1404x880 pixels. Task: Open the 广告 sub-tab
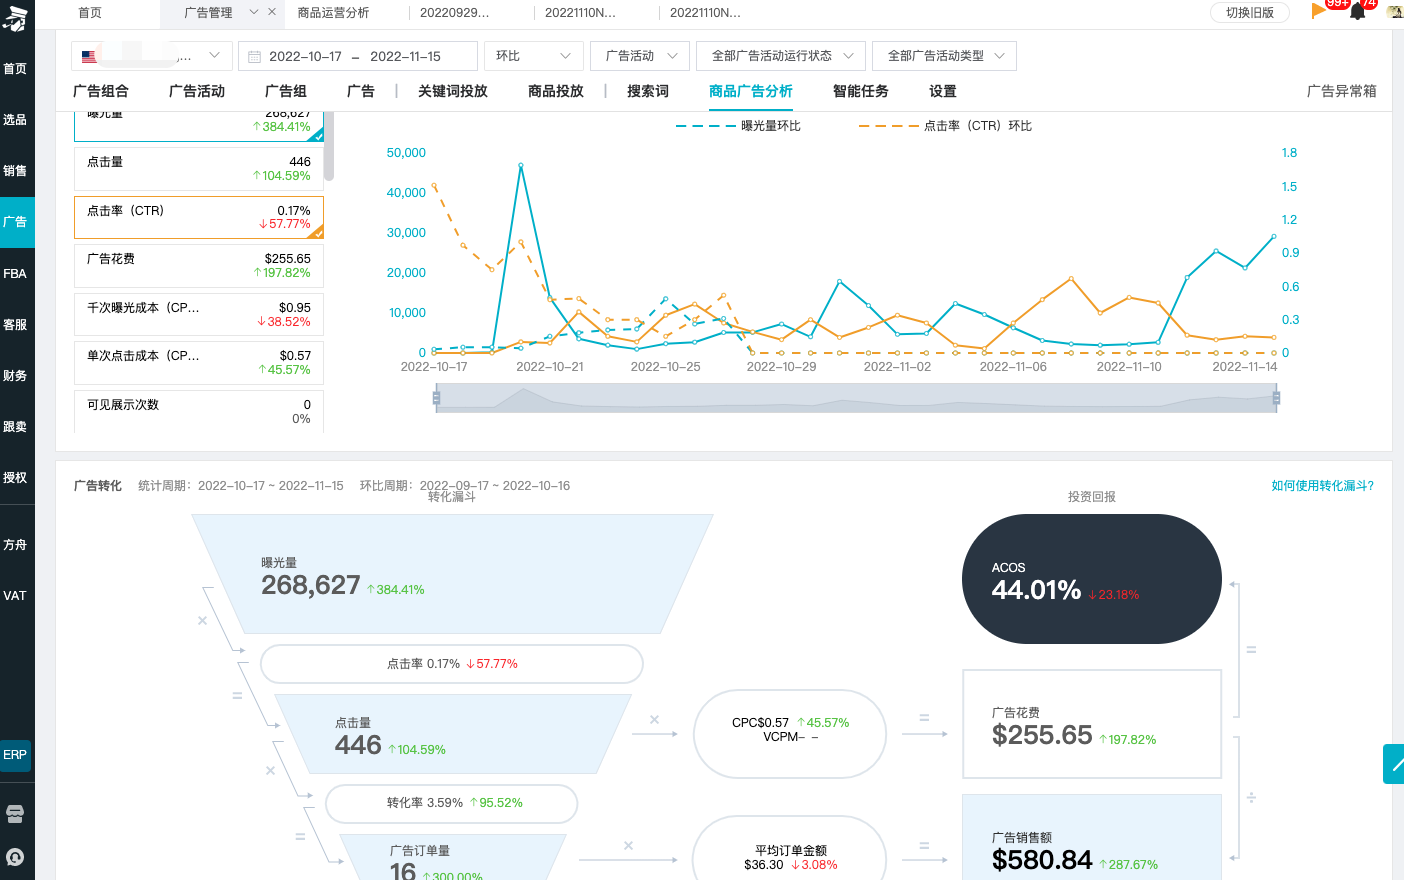pyautogui.click(x=361, y=91)
